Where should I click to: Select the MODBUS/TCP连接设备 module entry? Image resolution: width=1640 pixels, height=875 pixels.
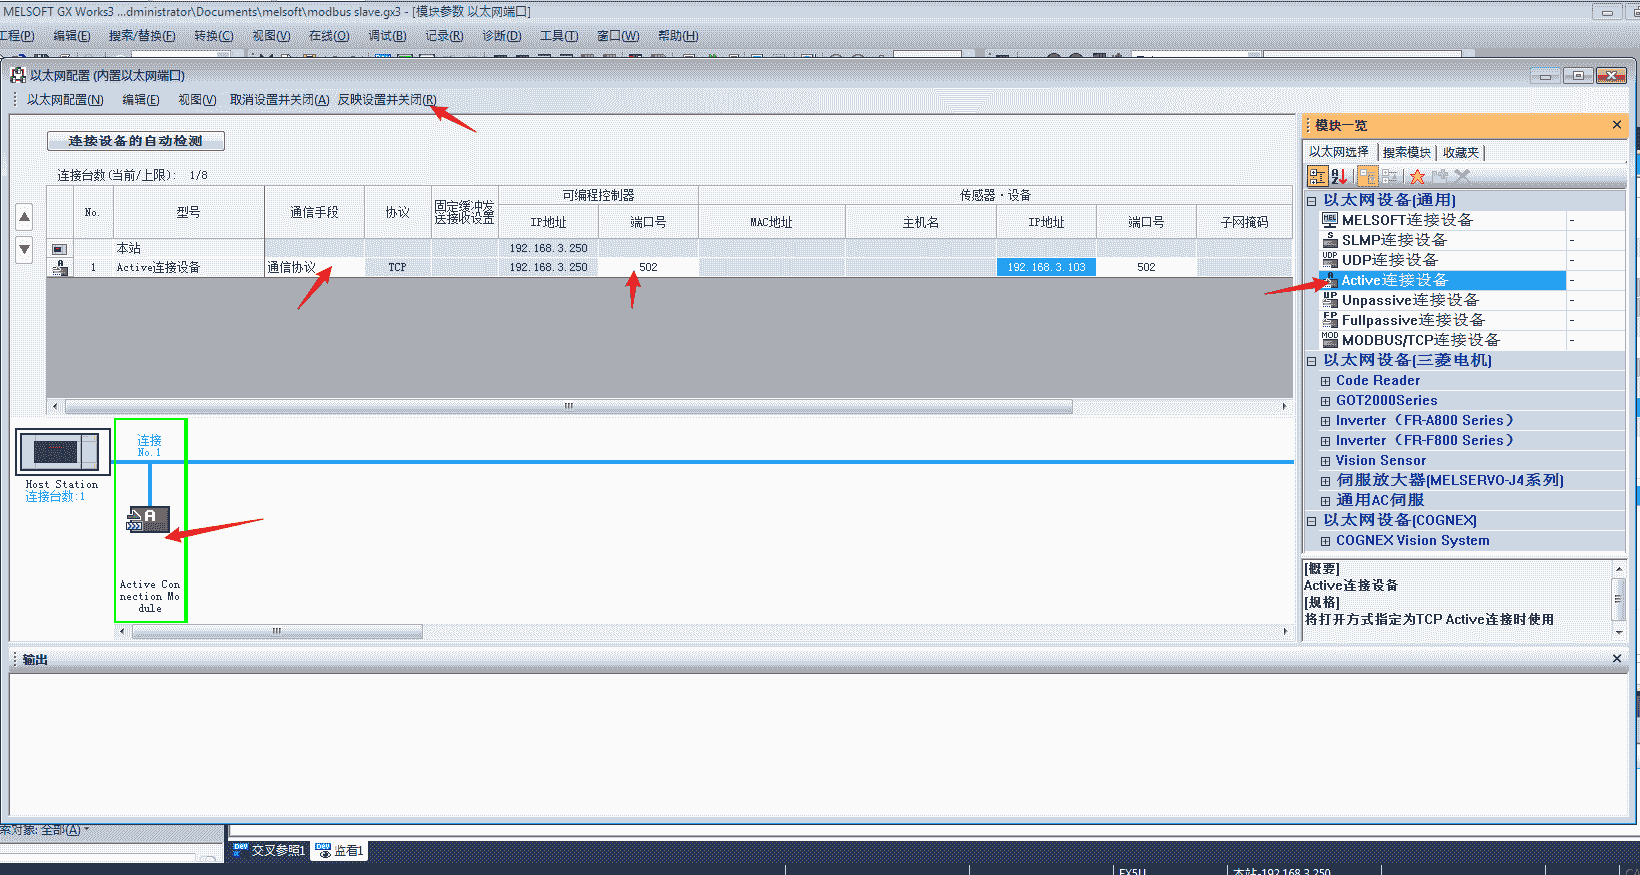point(1420,340)
